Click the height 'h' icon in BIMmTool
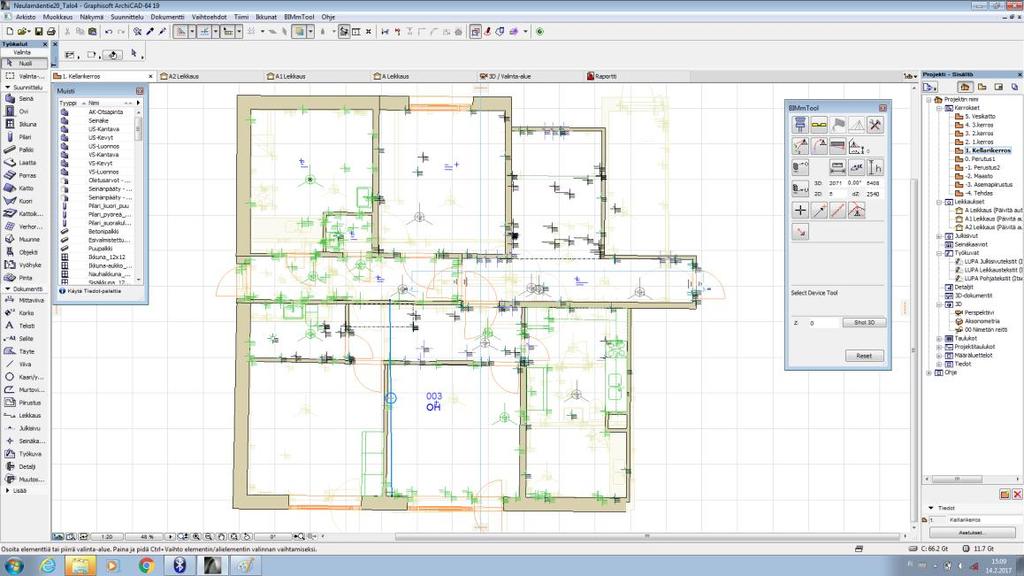The height and width of the screenshot is (576, 1024). [875, 168]
